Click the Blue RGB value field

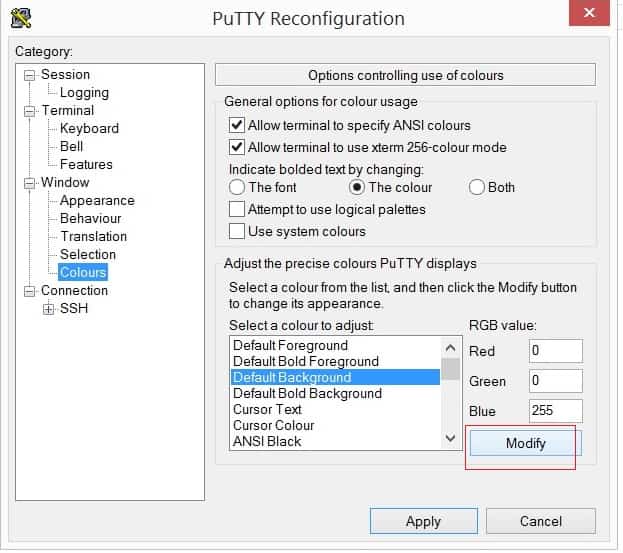click(x=556, y=411)
